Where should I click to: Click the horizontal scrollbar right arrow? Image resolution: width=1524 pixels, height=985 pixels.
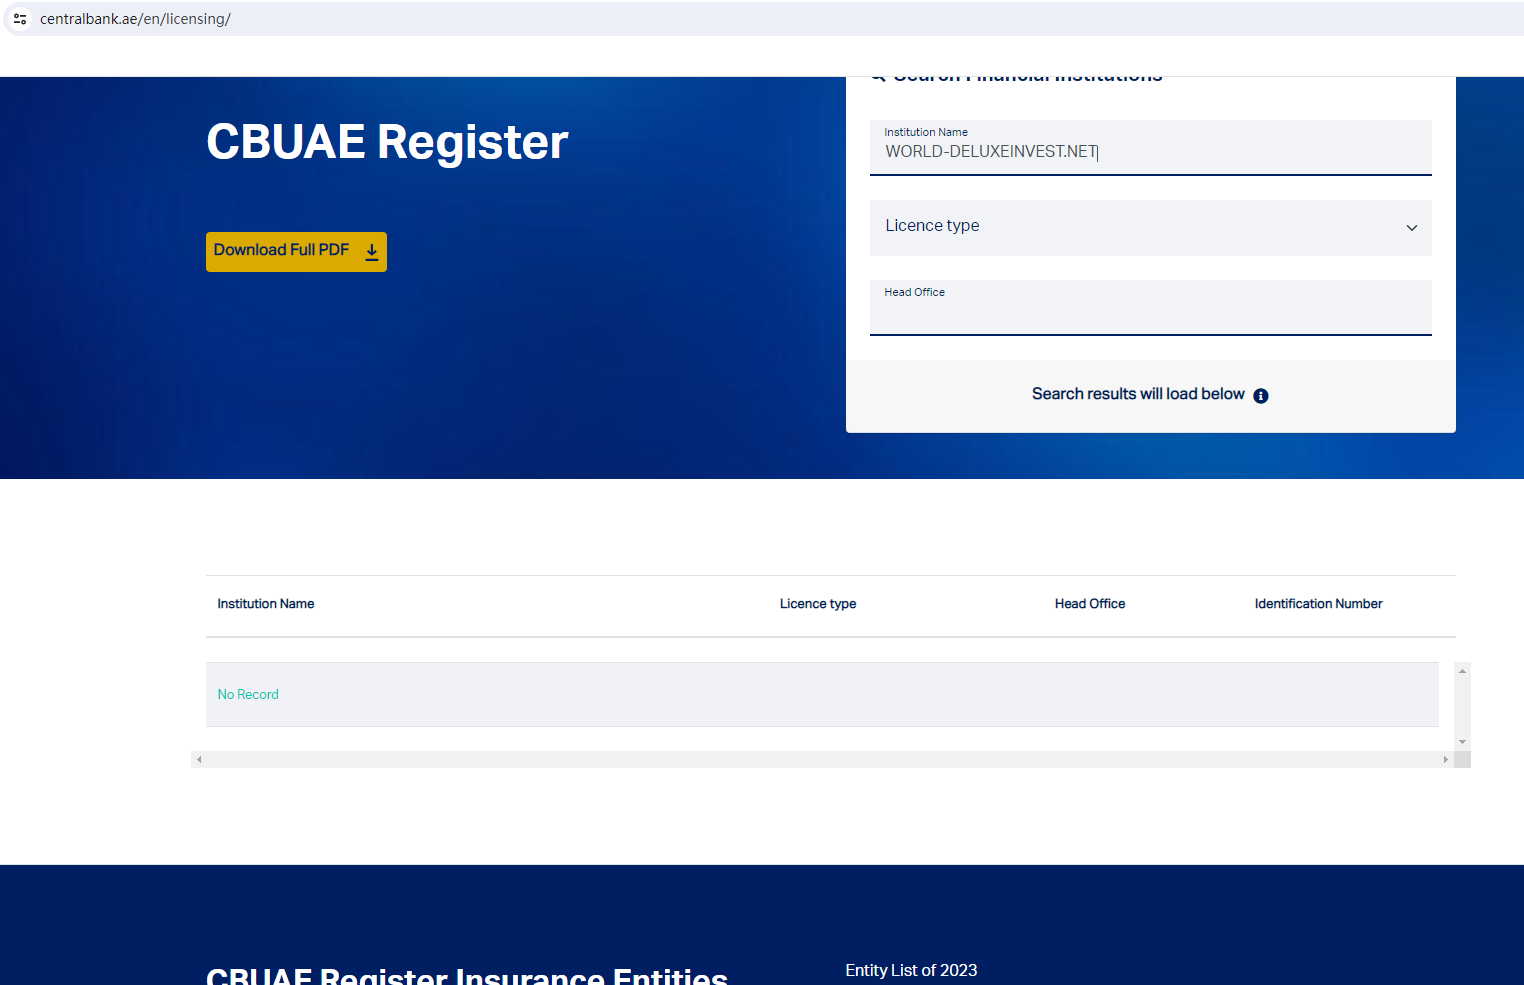click(1445, 760)
